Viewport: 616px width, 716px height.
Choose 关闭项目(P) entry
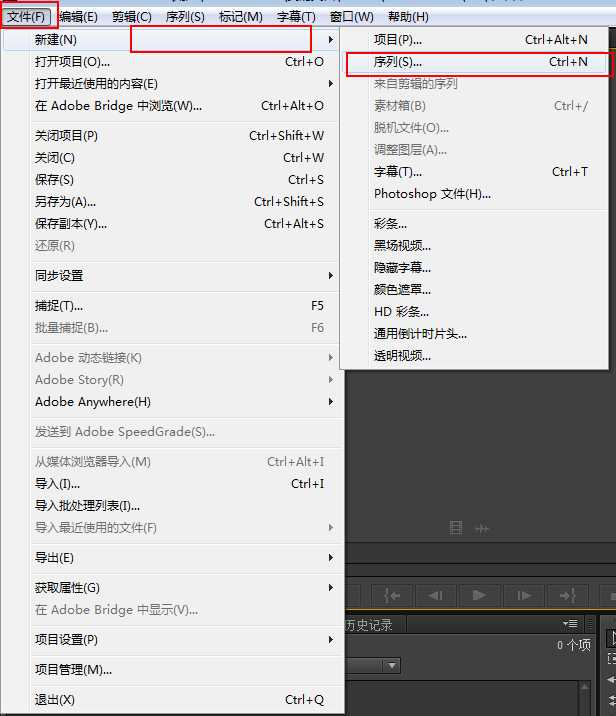click(x=171, y=136)
